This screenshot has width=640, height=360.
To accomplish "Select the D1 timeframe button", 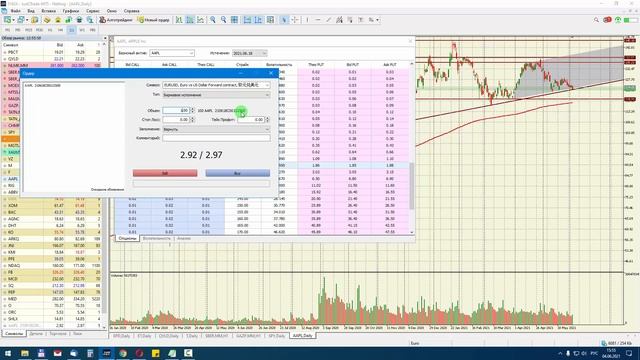I will click(71, 30).
